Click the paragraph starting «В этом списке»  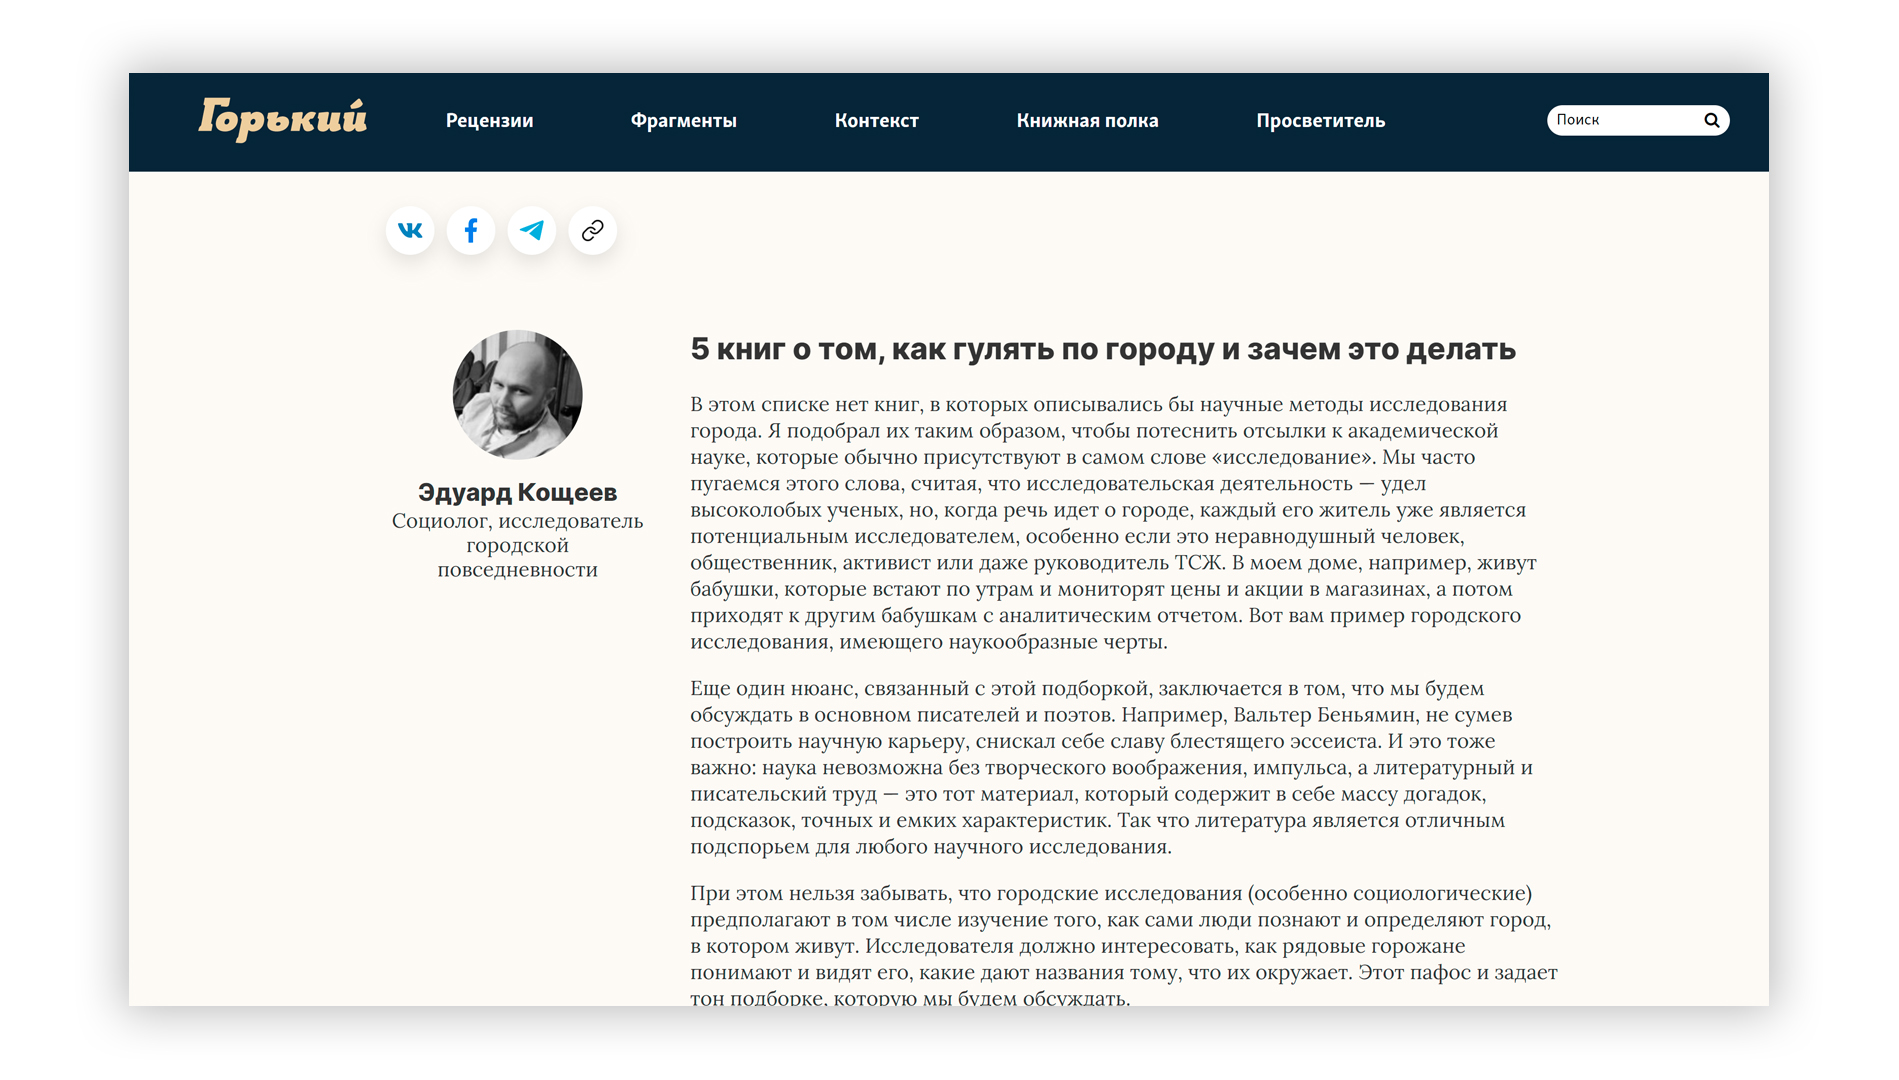(1112, 523)
